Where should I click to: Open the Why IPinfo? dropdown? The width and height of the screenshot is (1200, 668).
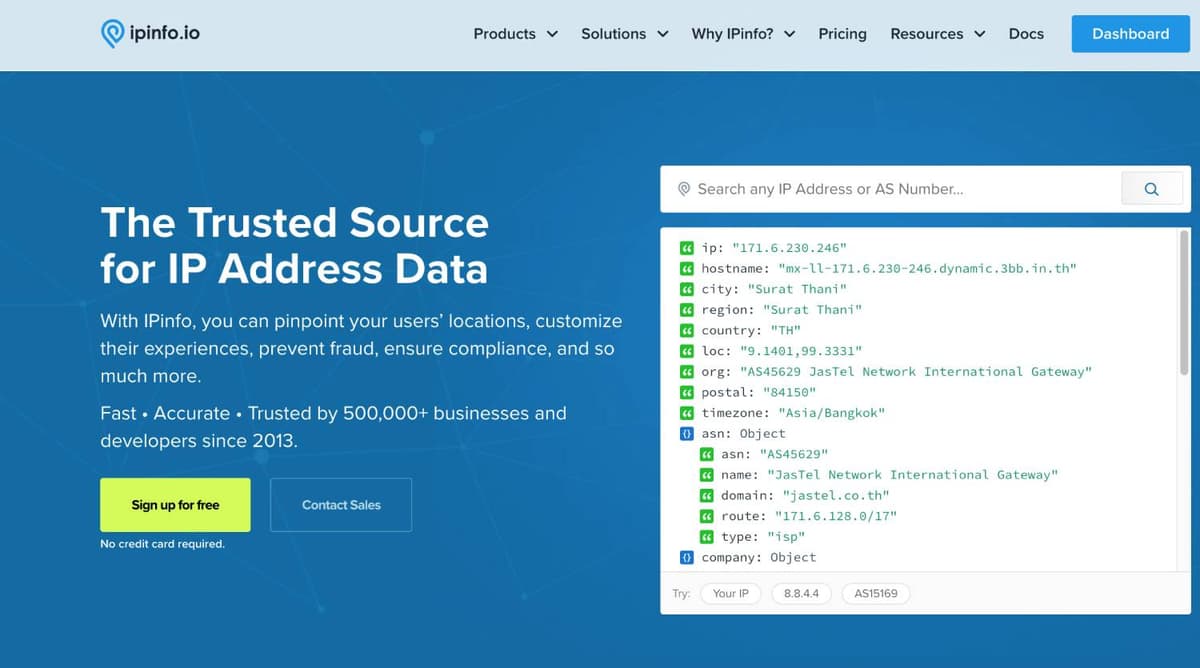742,34
